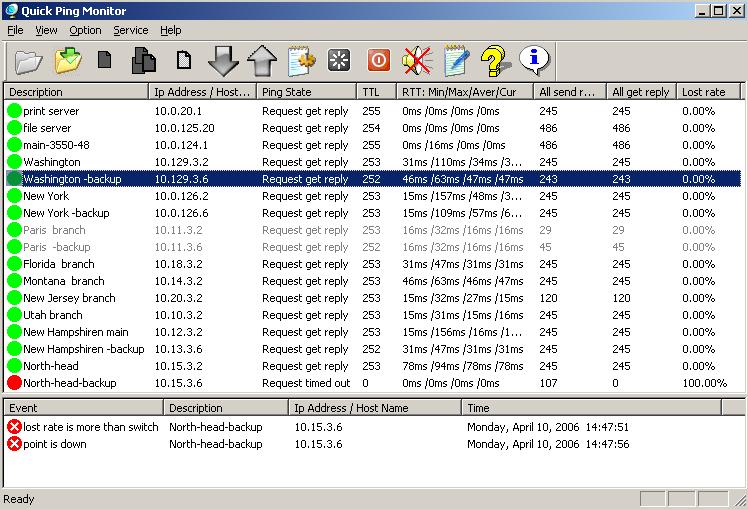Image resolution: width=748 pixels, height=509 pixels.
Task: Click the open folder toolbar icon
Action: [x=28, y=61]
